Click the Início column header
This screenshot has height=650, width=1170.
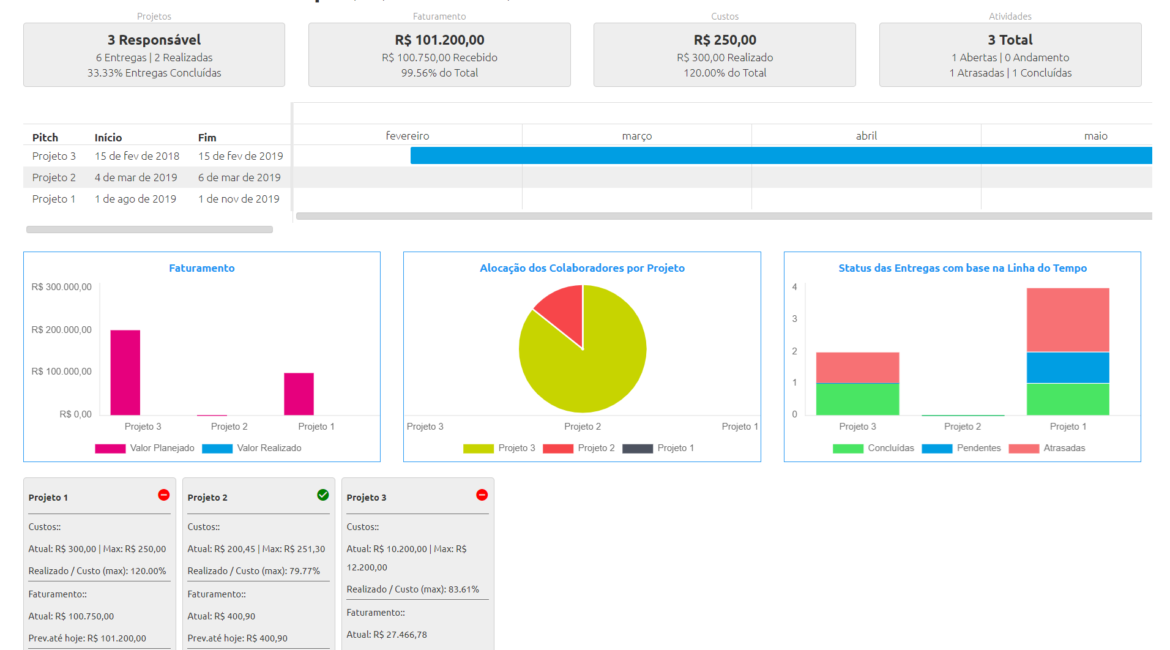(x=108, y=137)
